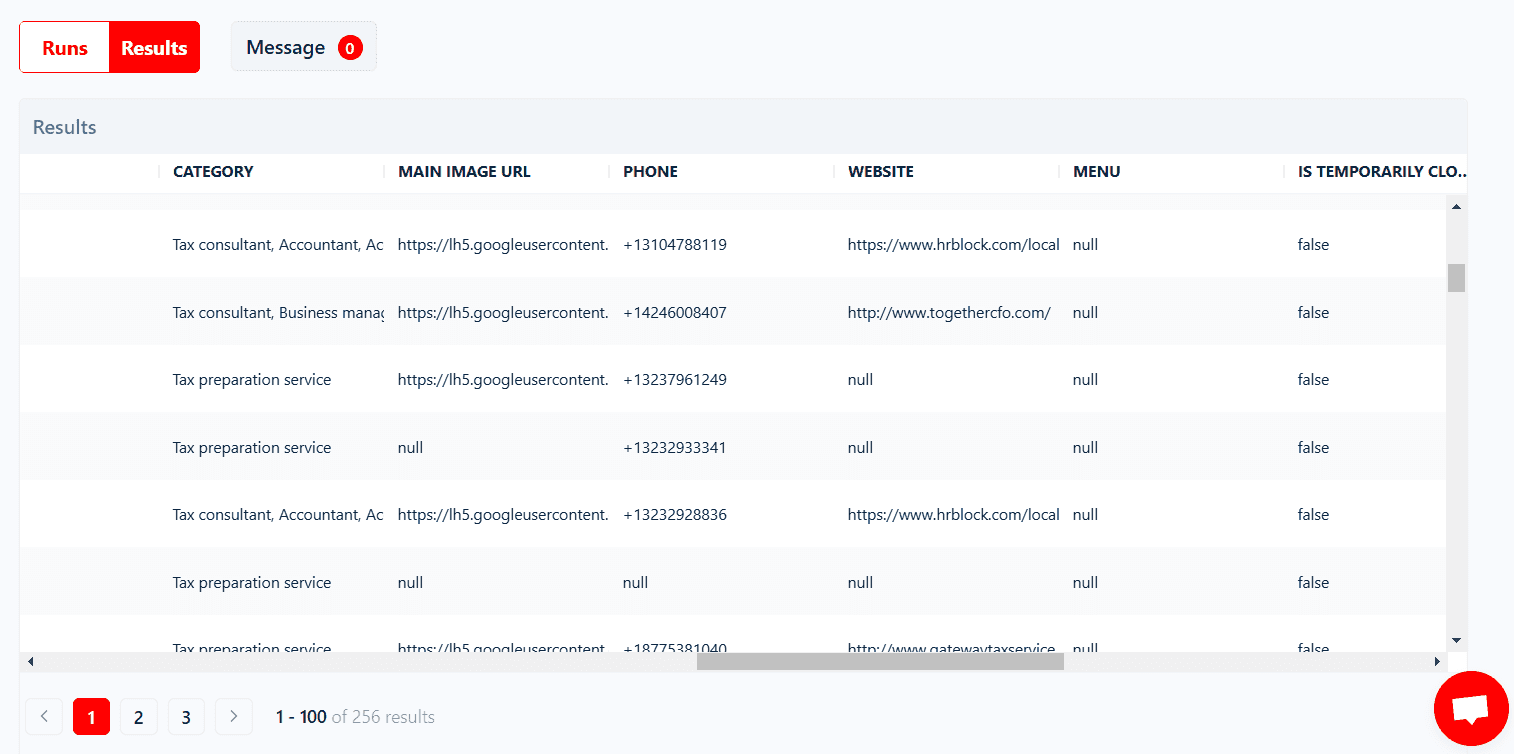This screenshot has height=754, width=1514.
Task: Switch to the Runs tab
Action: pyautogui.click(x=65, y=47)
